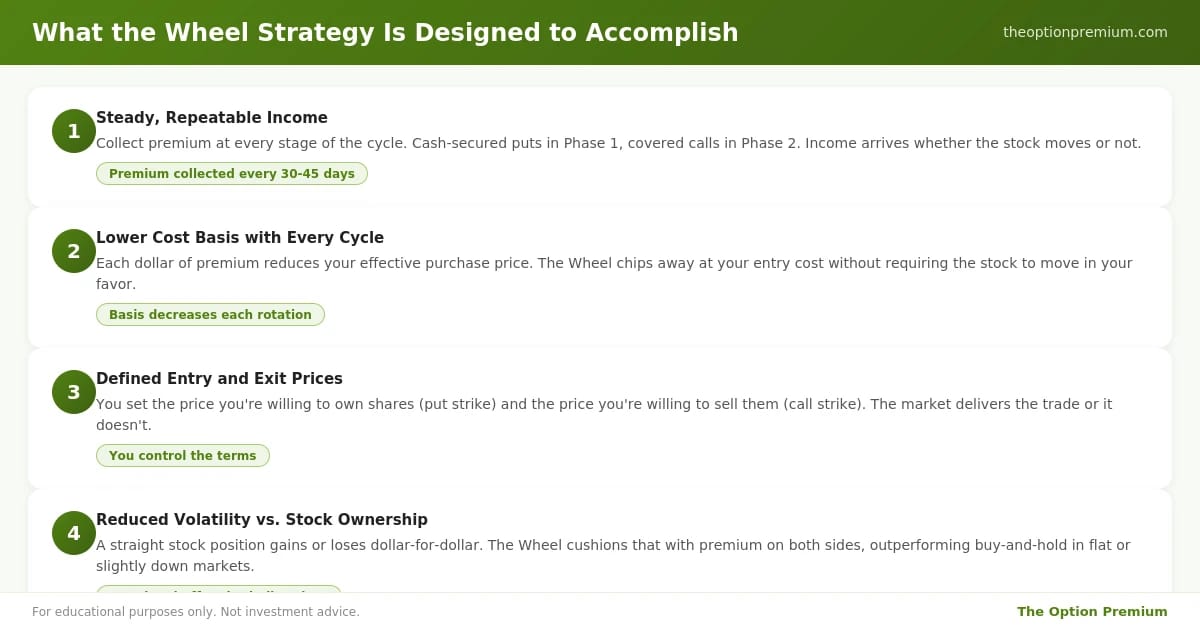Click the partially hidden tag under item 4
Viewport: 1200px width, 630px height.
pos(218,589)
